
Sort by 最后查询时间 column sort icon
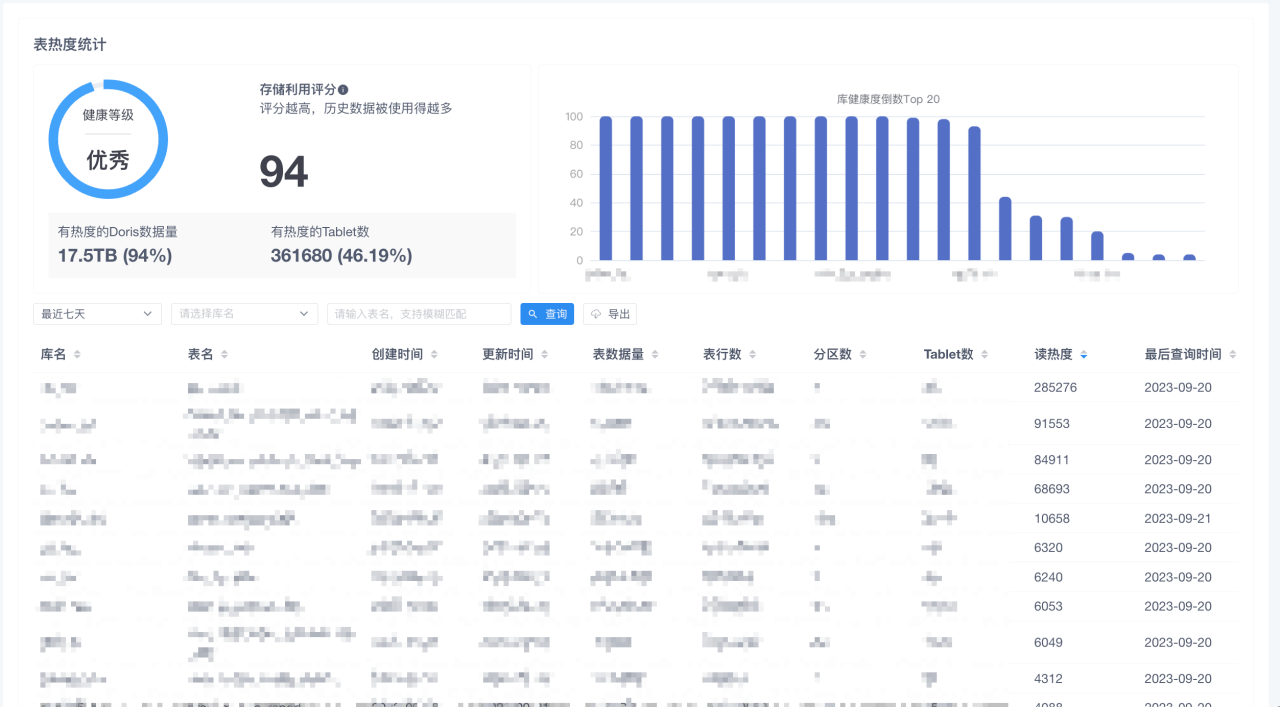coord(1232,355)
